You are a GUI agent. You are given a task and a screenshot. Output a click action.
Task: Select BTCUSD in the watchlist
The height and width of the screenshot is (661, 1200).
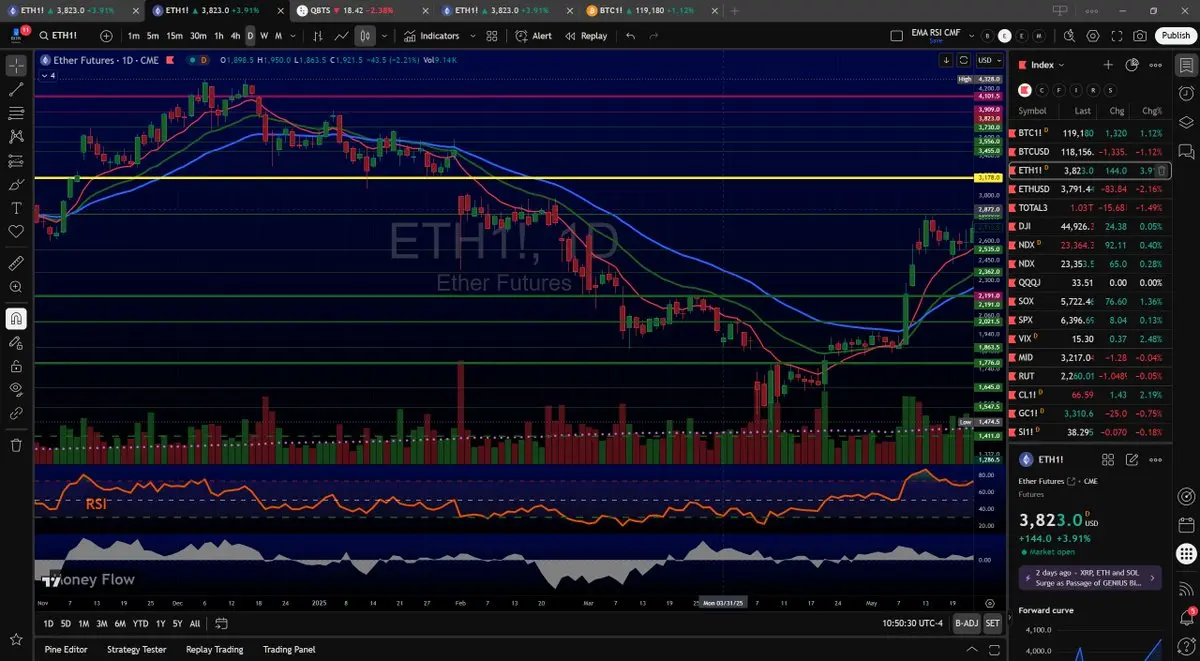coord(1089,152)
